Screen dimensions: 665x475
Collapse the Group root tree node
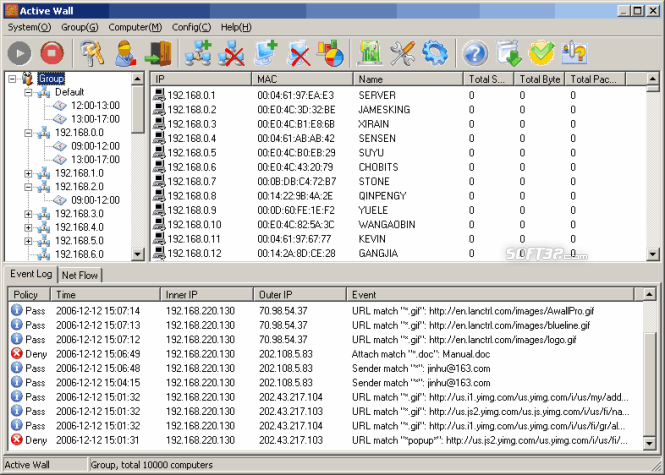point(12,78)
